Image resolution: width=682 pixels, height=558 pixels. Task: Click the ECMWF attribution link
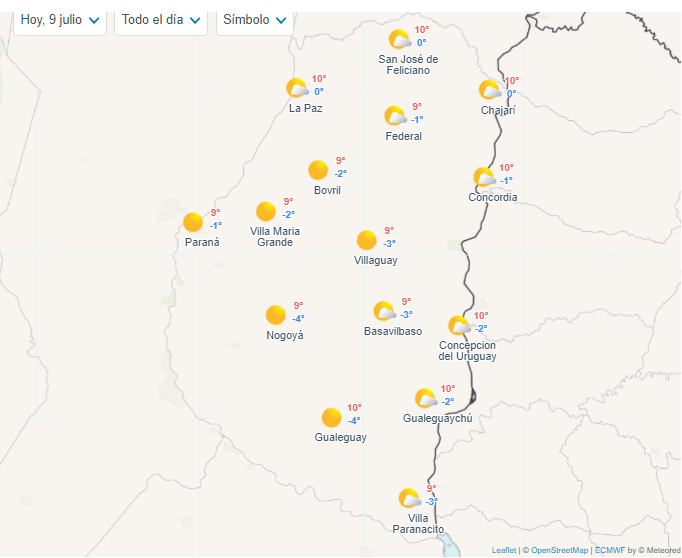609,550
